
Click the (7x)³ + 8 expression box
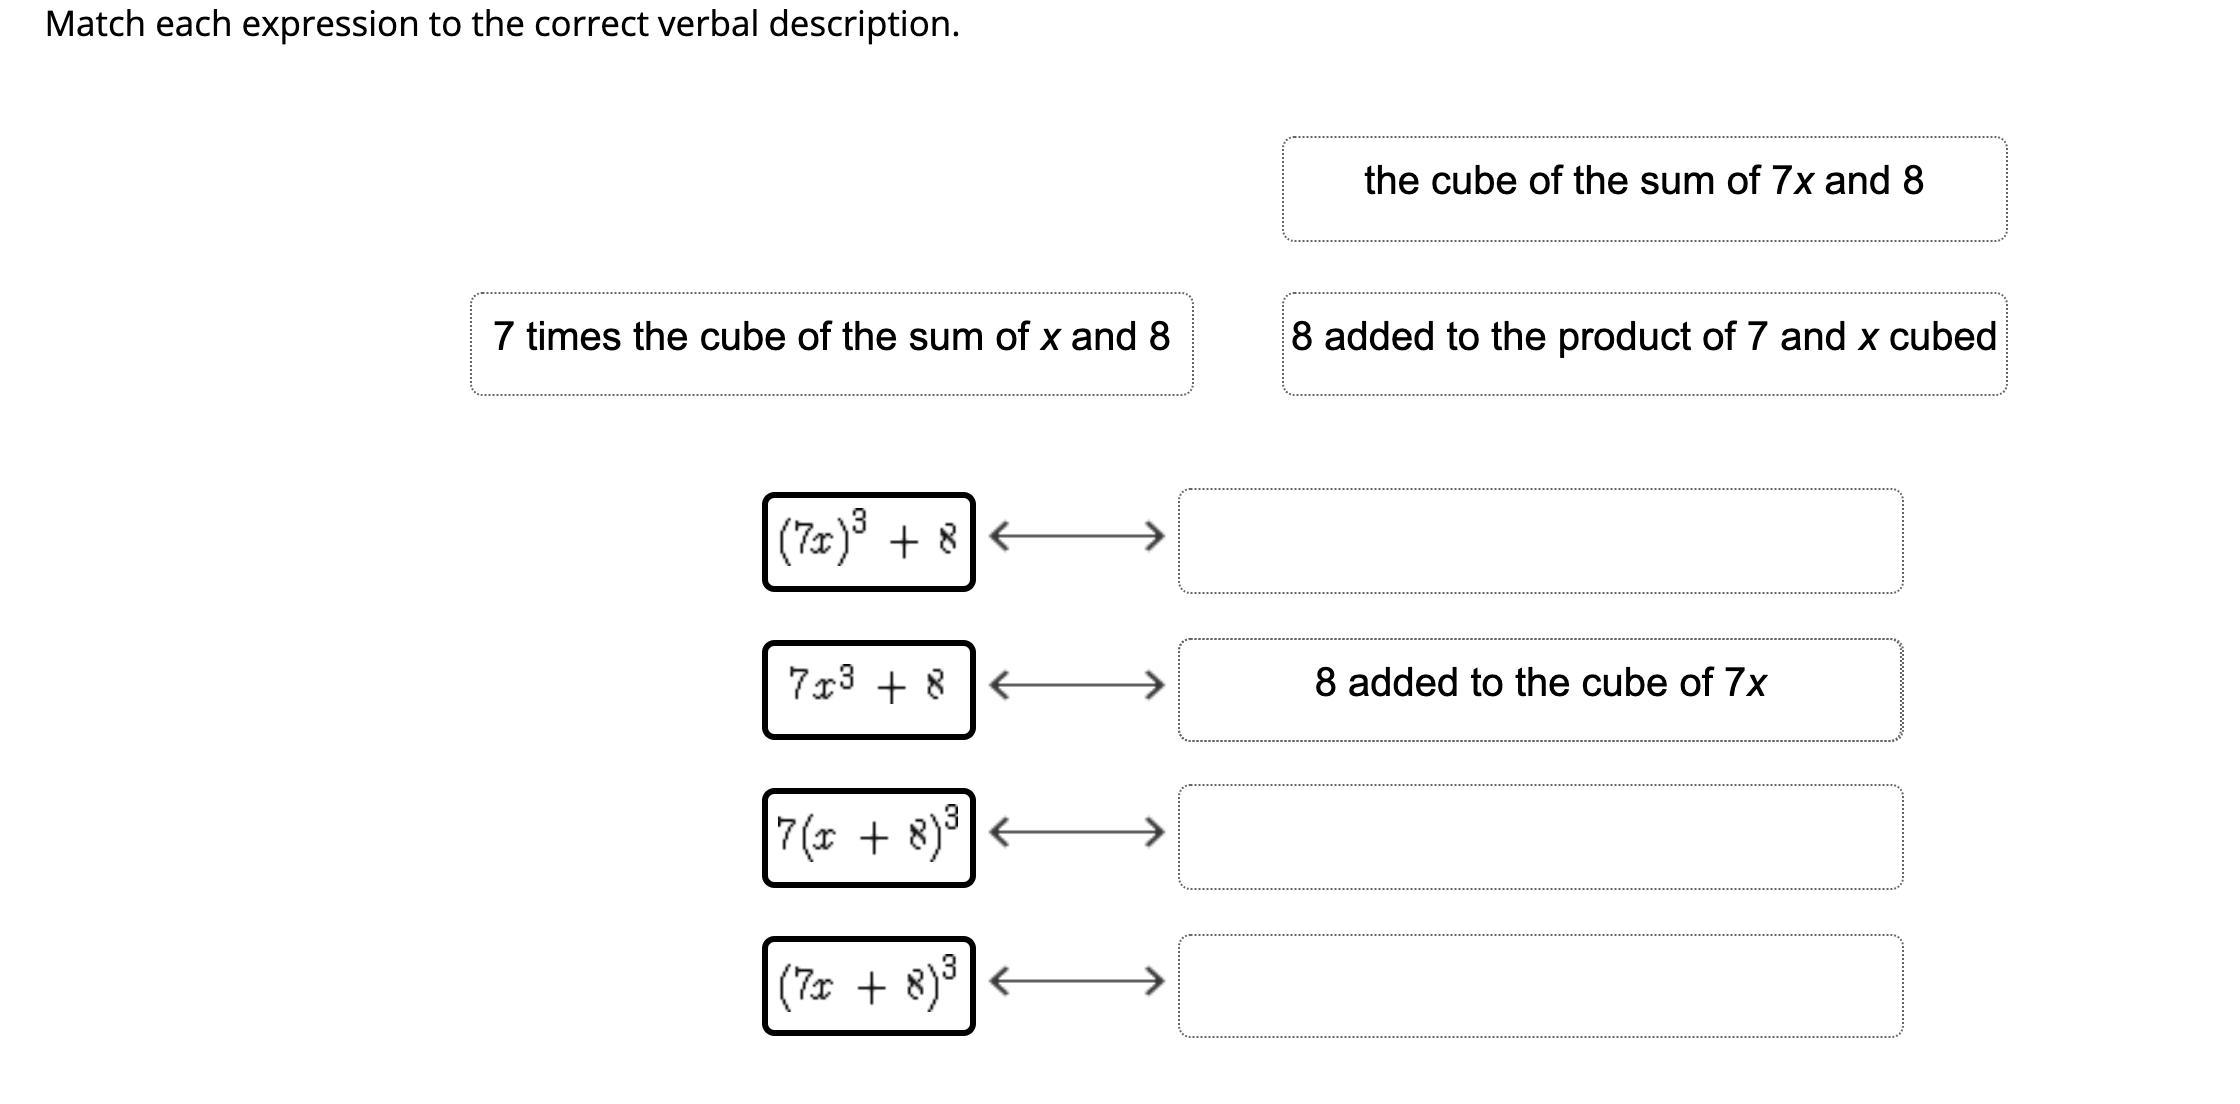point(868,542)
